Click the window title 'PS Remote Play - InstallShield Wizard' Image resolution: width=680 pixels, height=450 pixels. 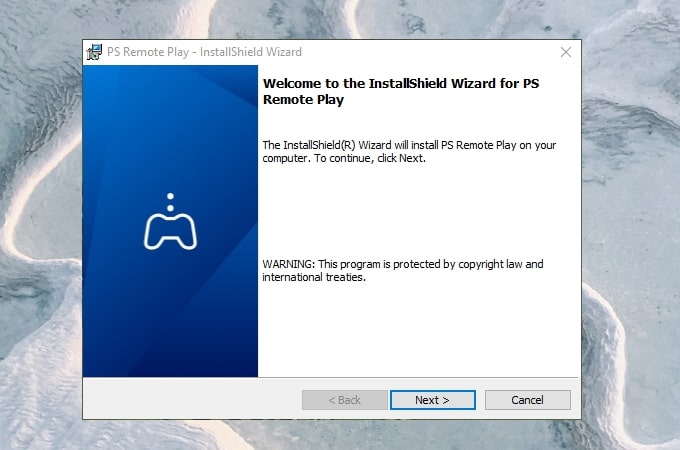204,52
